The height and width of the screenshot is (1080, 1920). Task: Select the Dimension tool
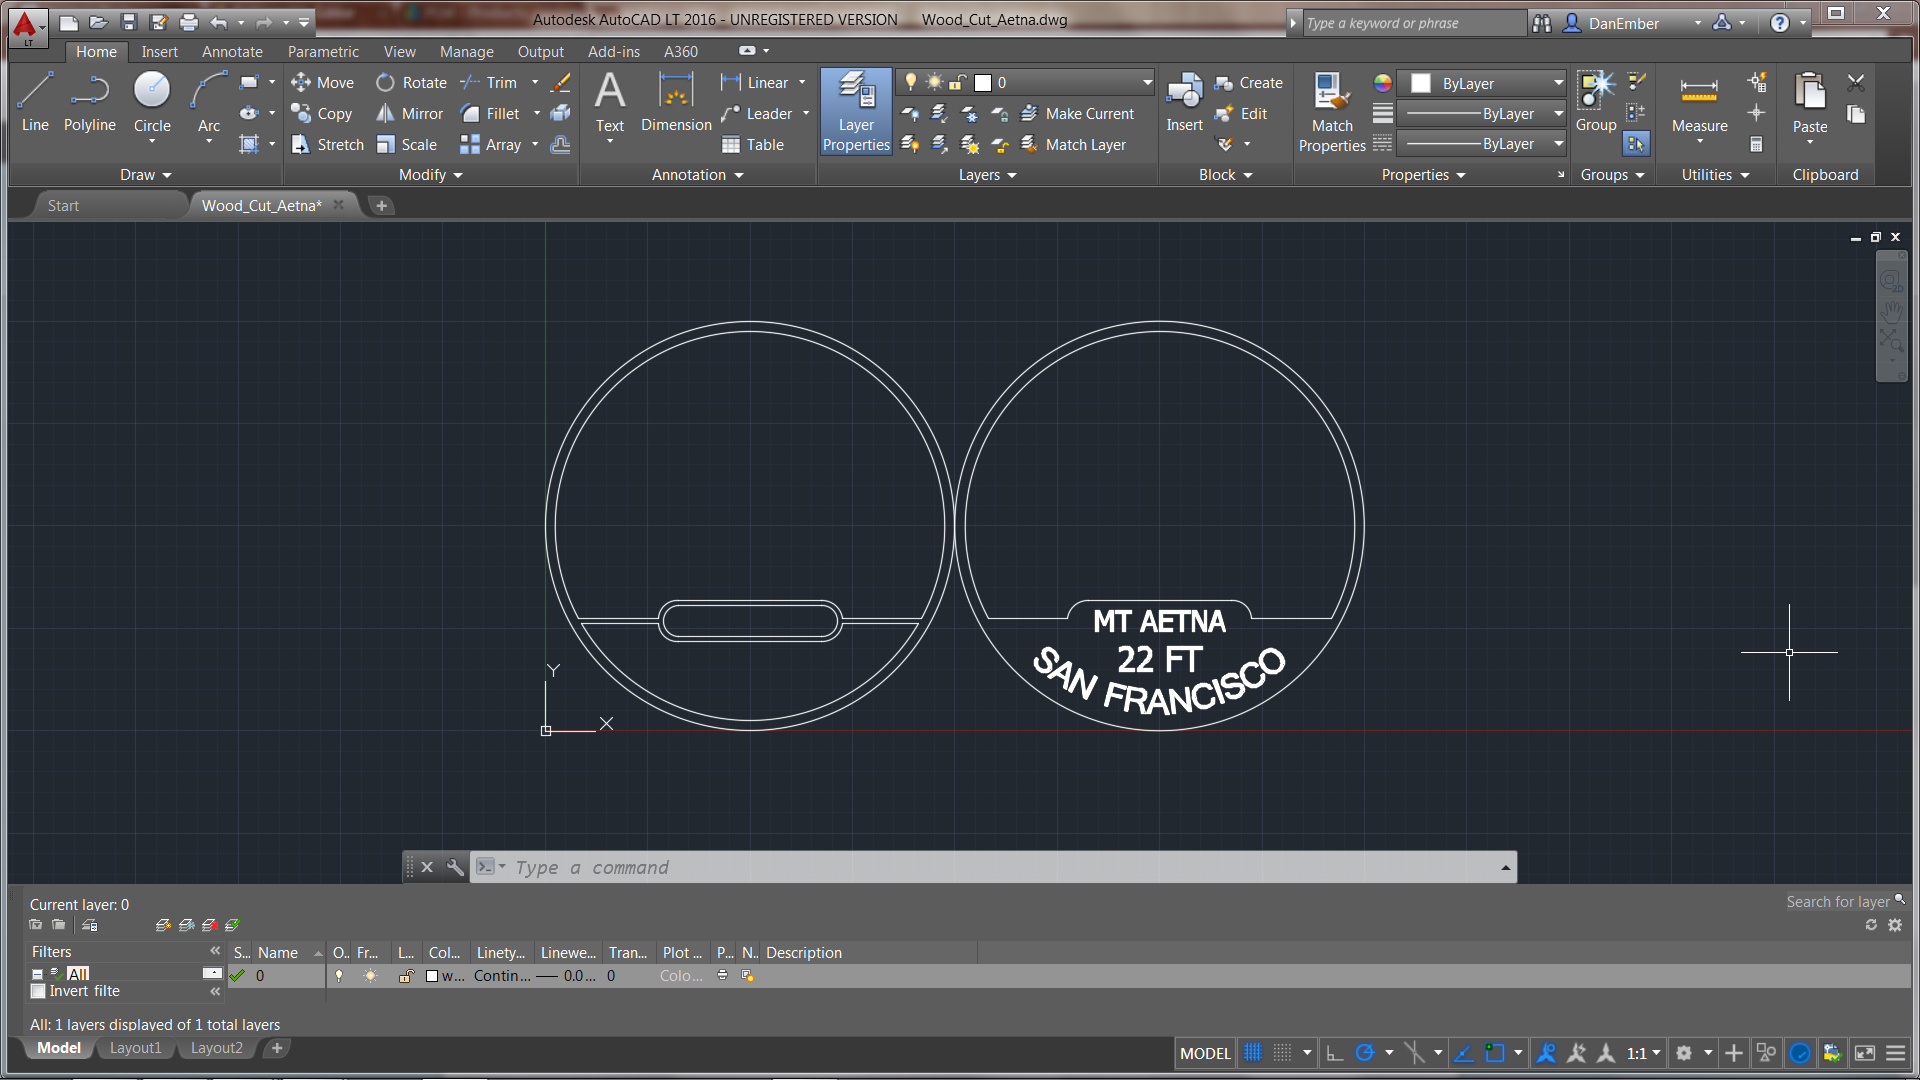coord(676,102)
